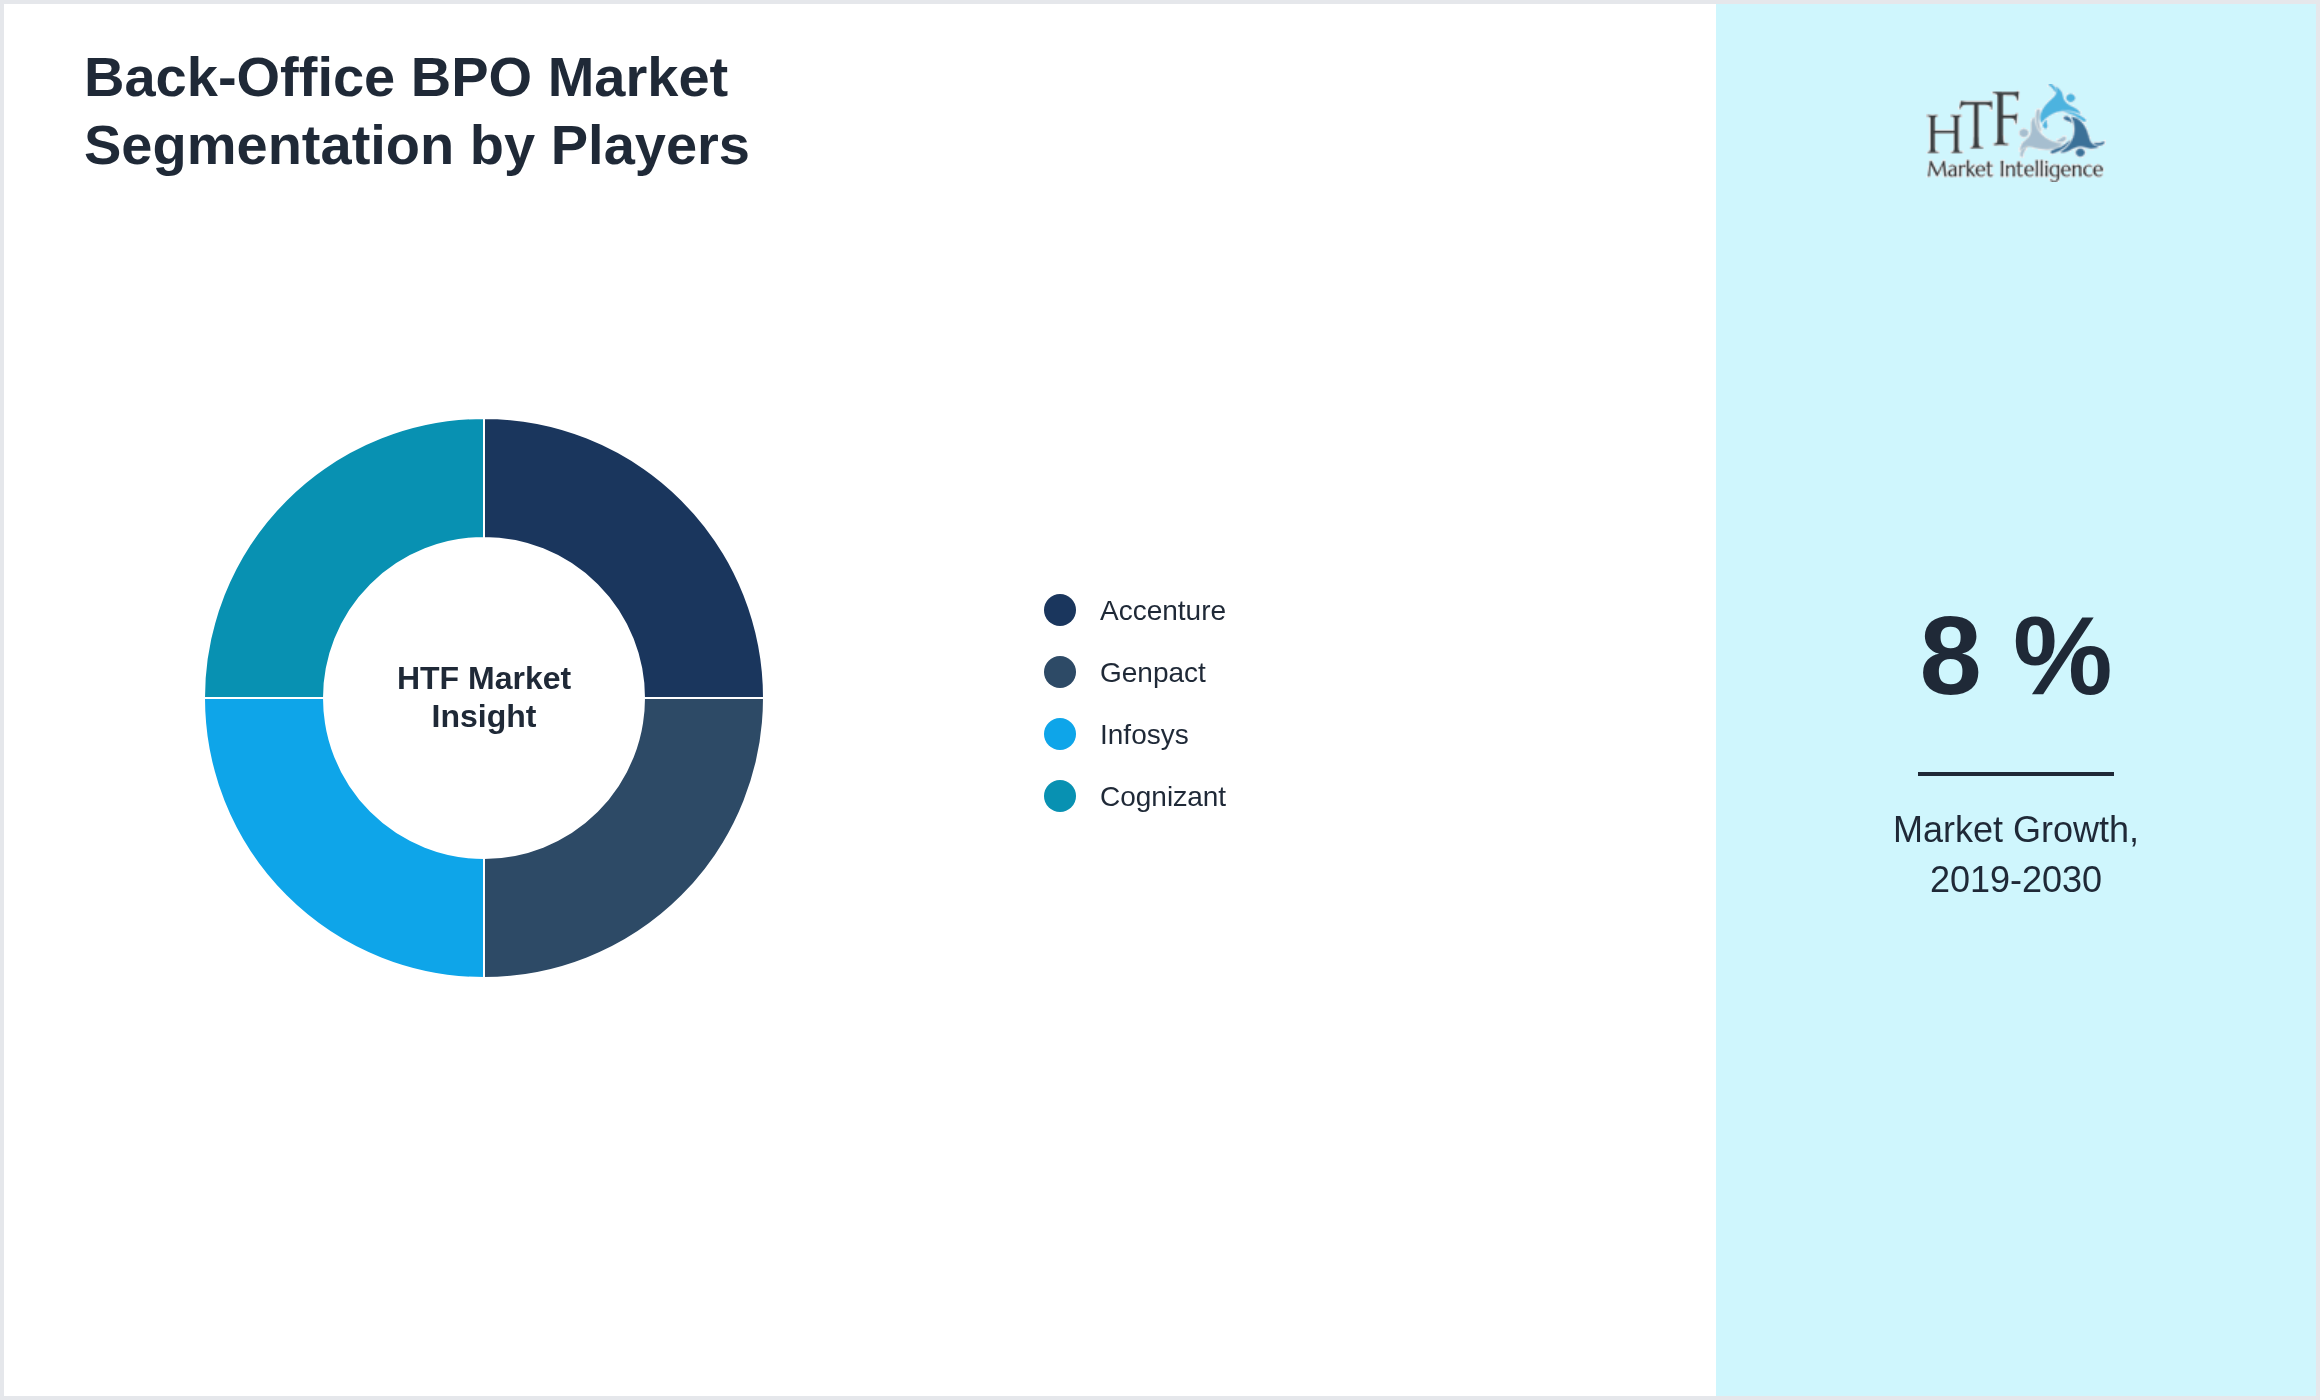Click the Back-Office BPO Market chart title
2320x1400 pixels.
coord(416,111)
